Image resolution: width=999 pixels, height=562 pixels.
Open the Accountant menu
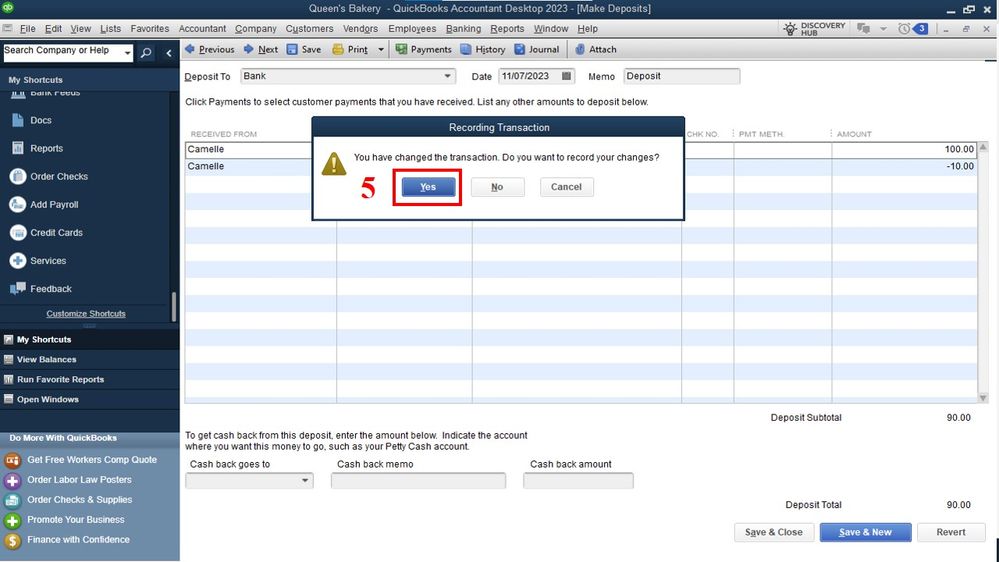click(202, 29)
